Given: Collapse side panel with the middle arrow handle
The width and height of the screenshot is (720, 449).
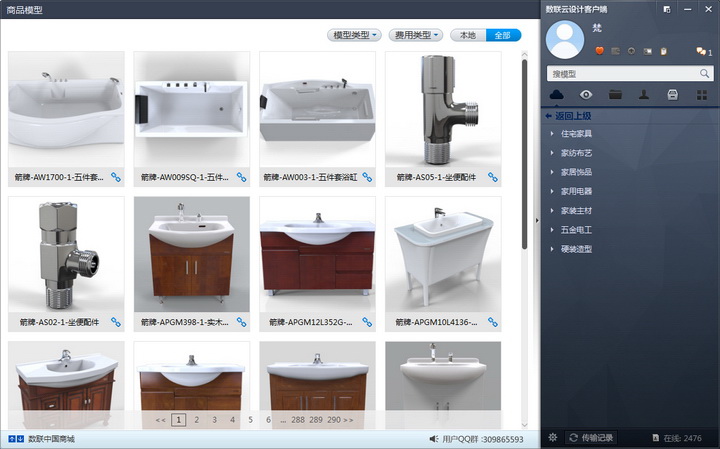Looking at the screenshot, I should pyautogui.click(x=537, y=221).
